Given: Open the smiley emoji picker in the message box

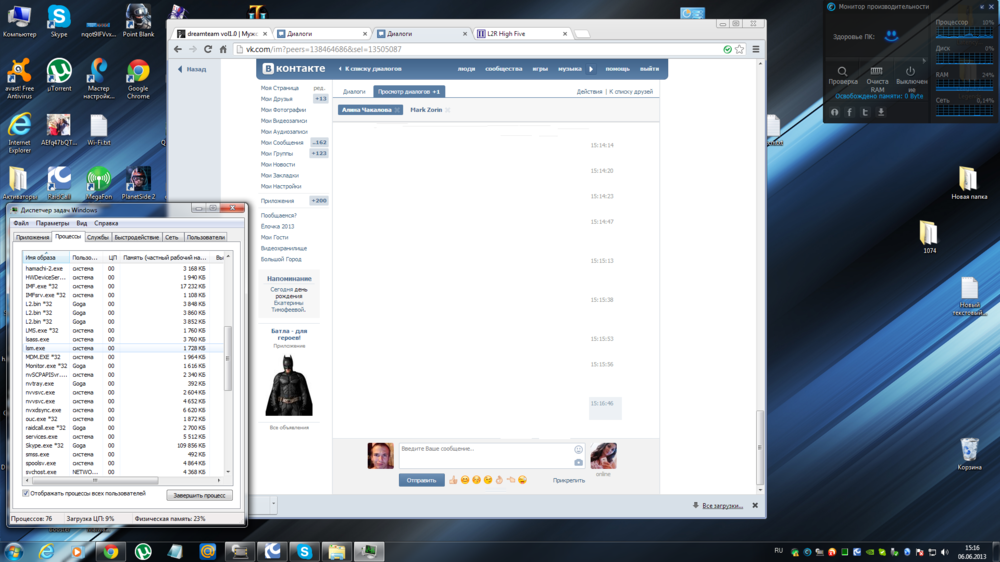Looking at the screenshot, I should (578, 450).
